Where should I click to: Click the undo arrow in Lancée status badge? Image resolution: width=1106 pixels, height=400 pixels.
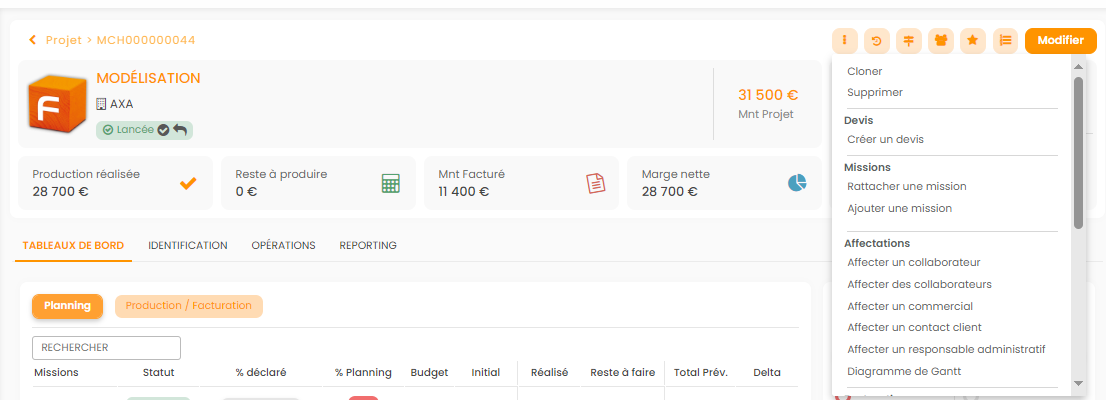[x=180, y=130]
